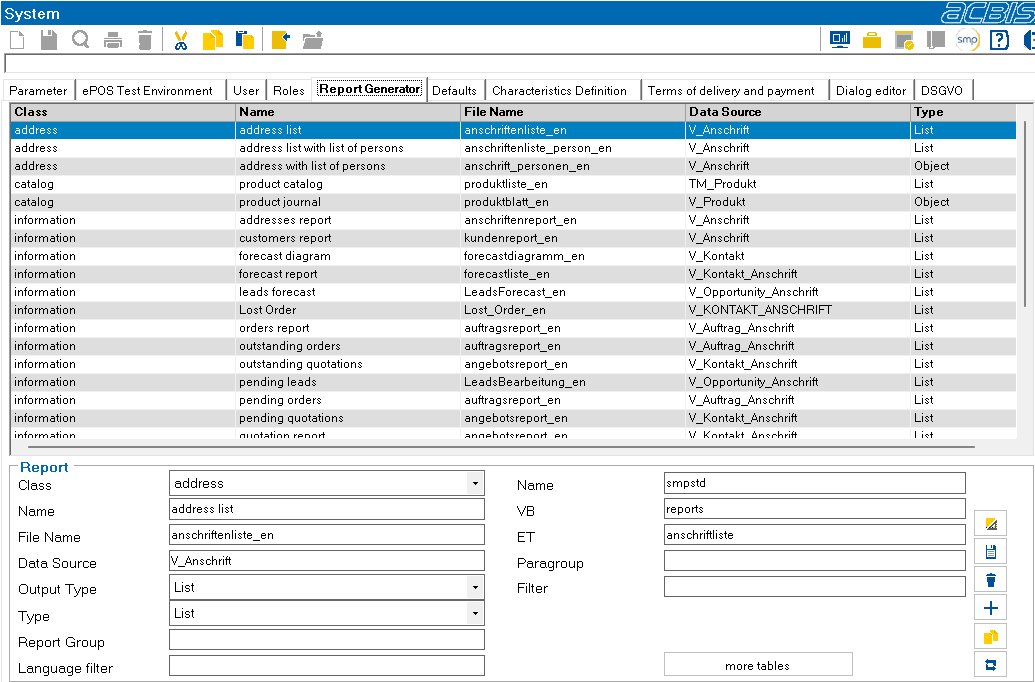Click the magnifier Search toolbar icon
The width and height of the screenshot is (1035, 682).
click(x=81, y=40)
